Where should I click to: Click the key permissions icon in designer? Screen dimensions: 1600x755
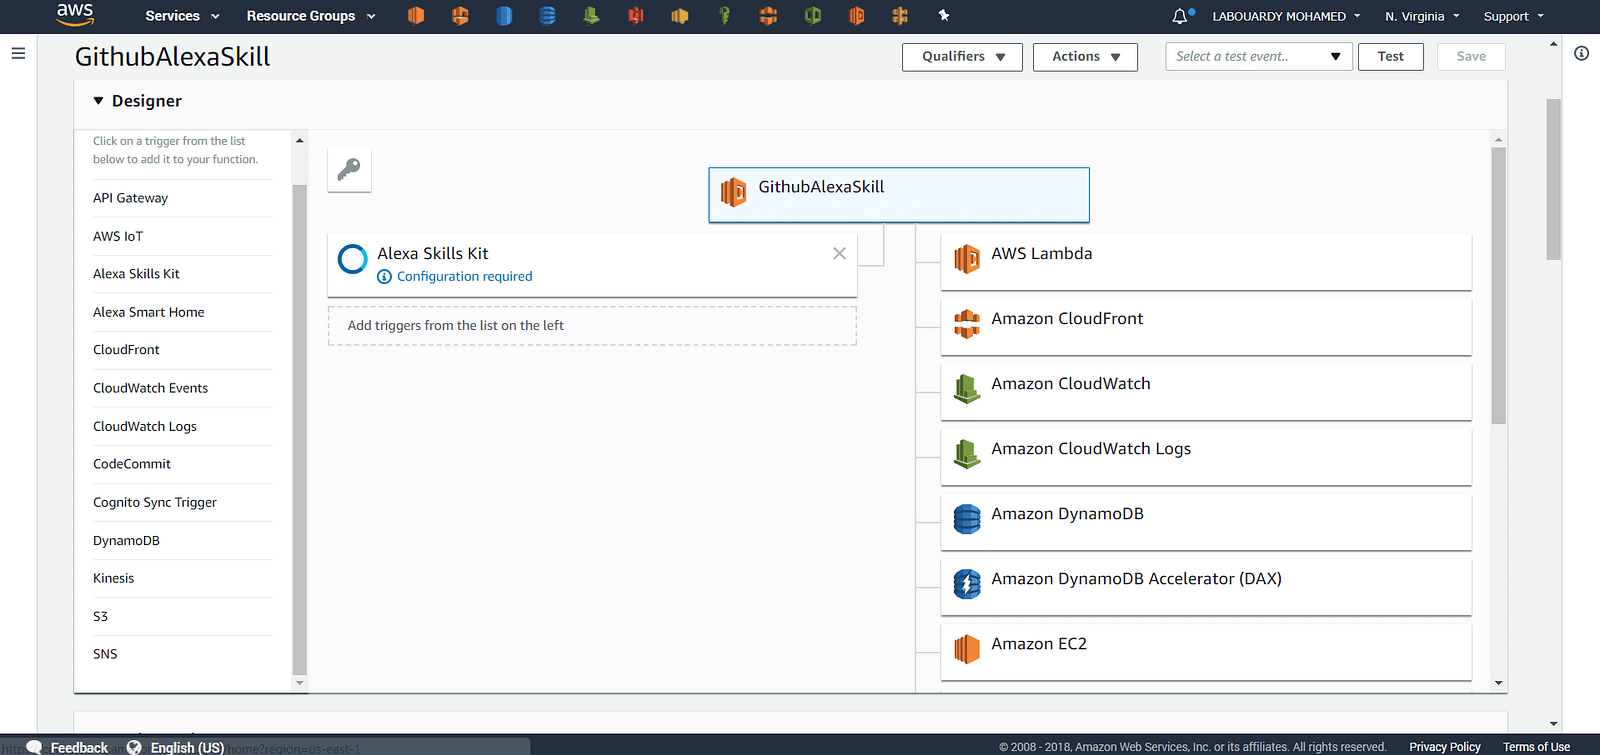[349, 170]
